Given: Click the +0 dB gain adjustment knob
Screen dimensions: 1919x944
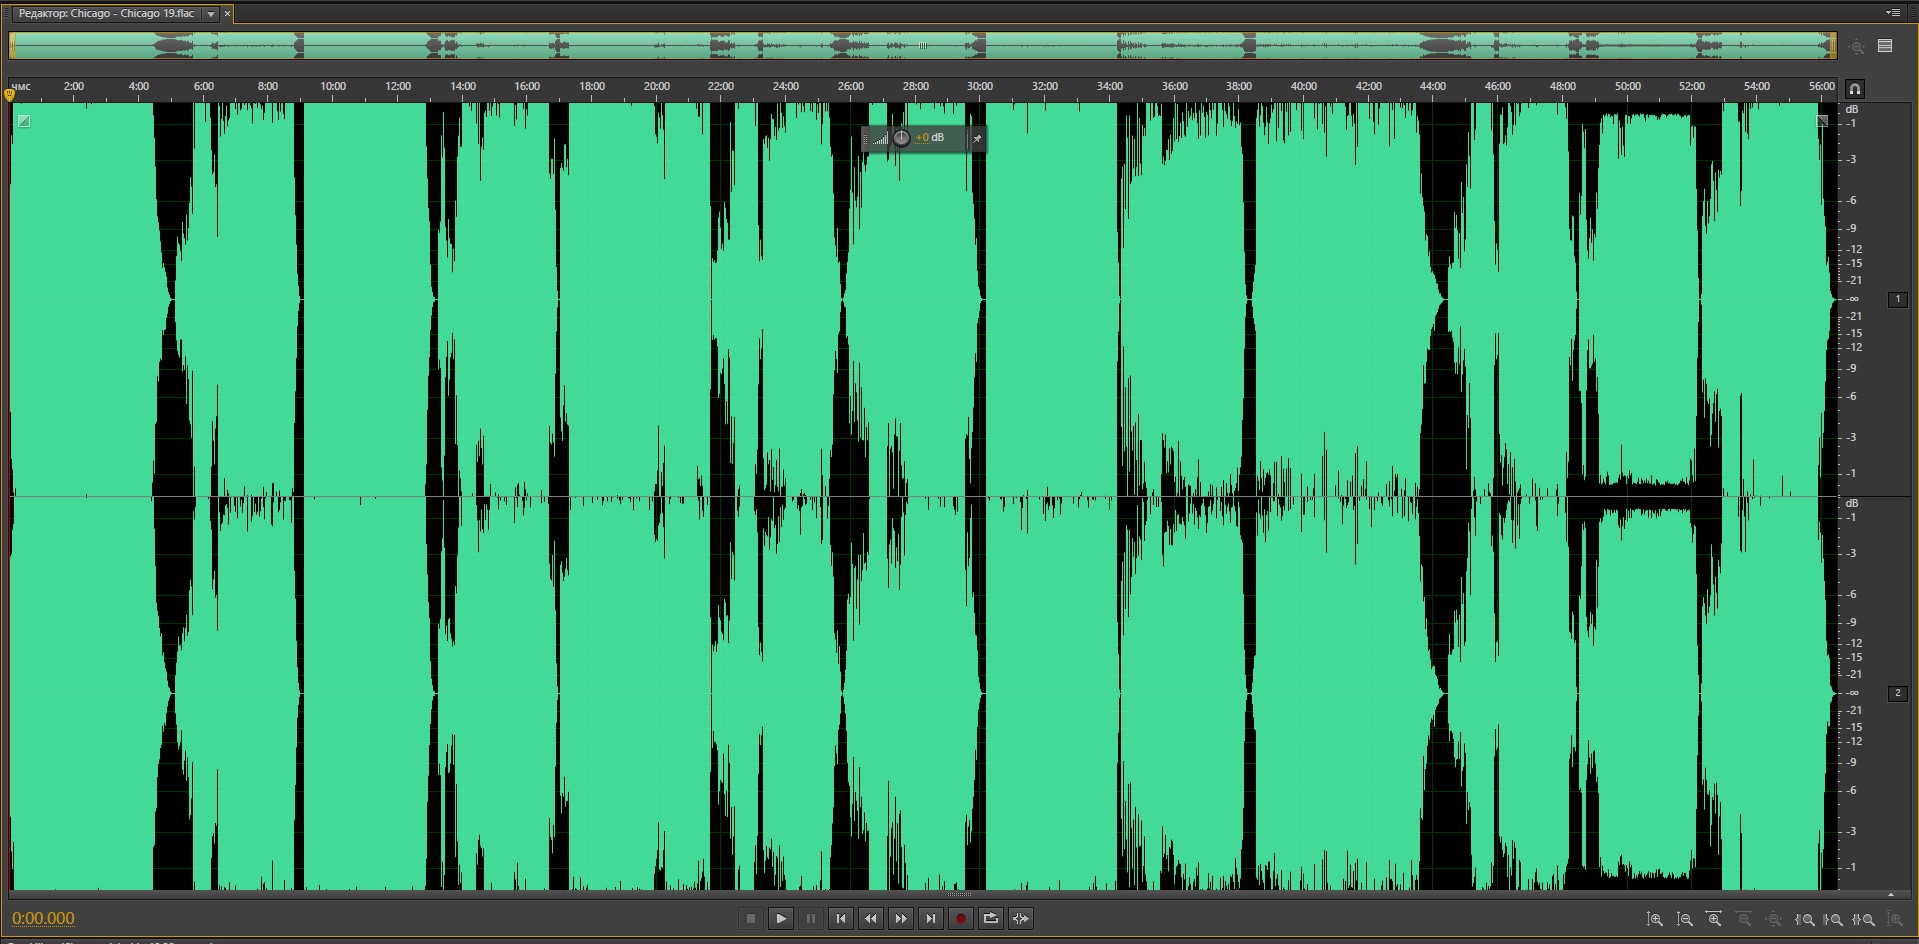Looking at the screenshot, I should 901,138.
